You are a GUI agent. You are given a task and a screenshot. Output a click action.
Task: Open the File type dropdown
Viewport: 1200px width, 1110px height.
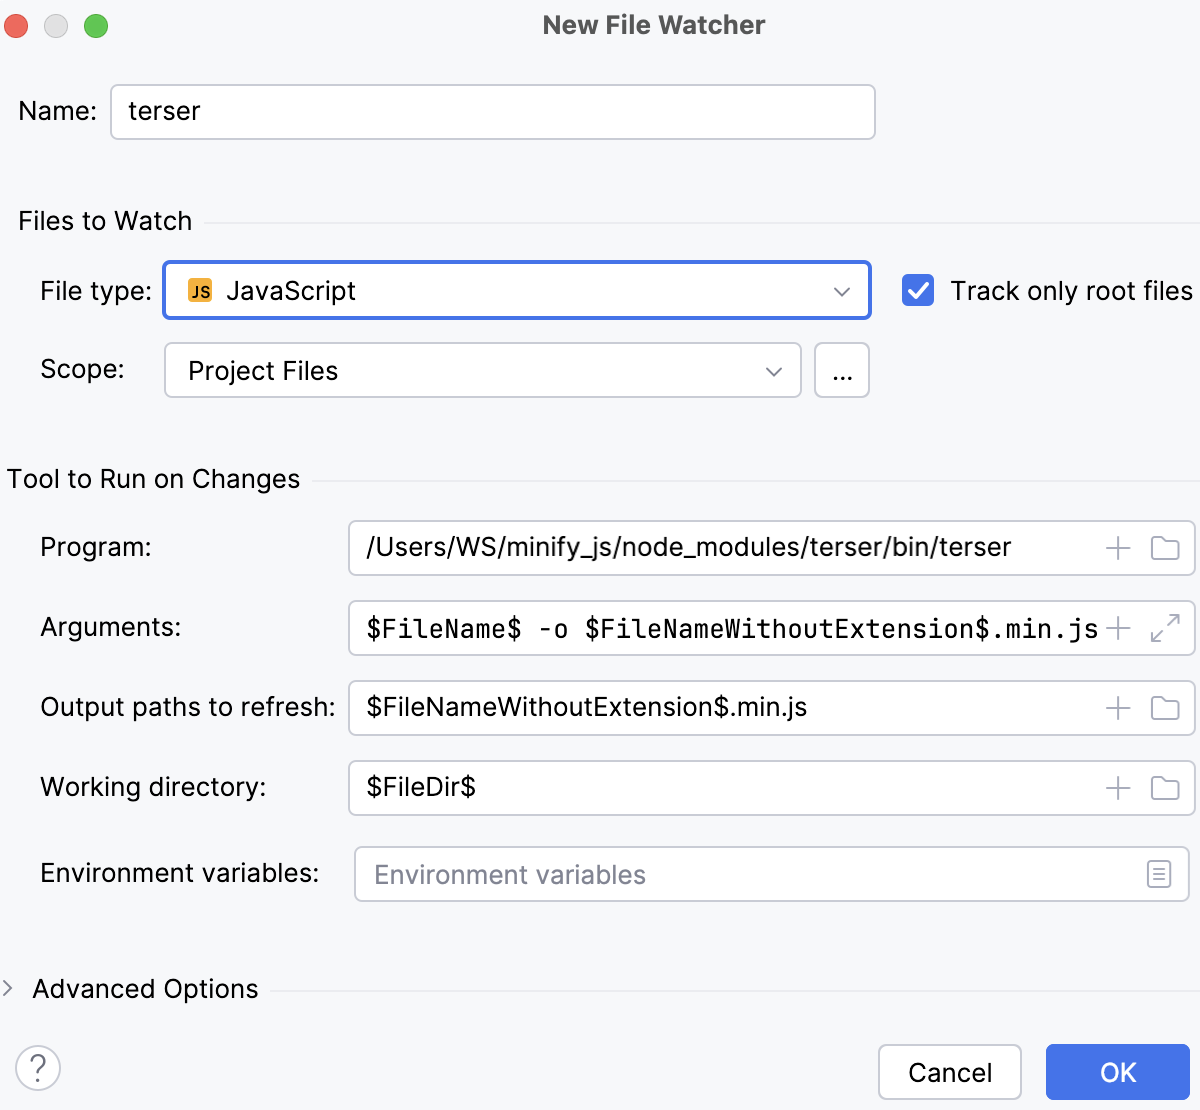tap(840, 290)
